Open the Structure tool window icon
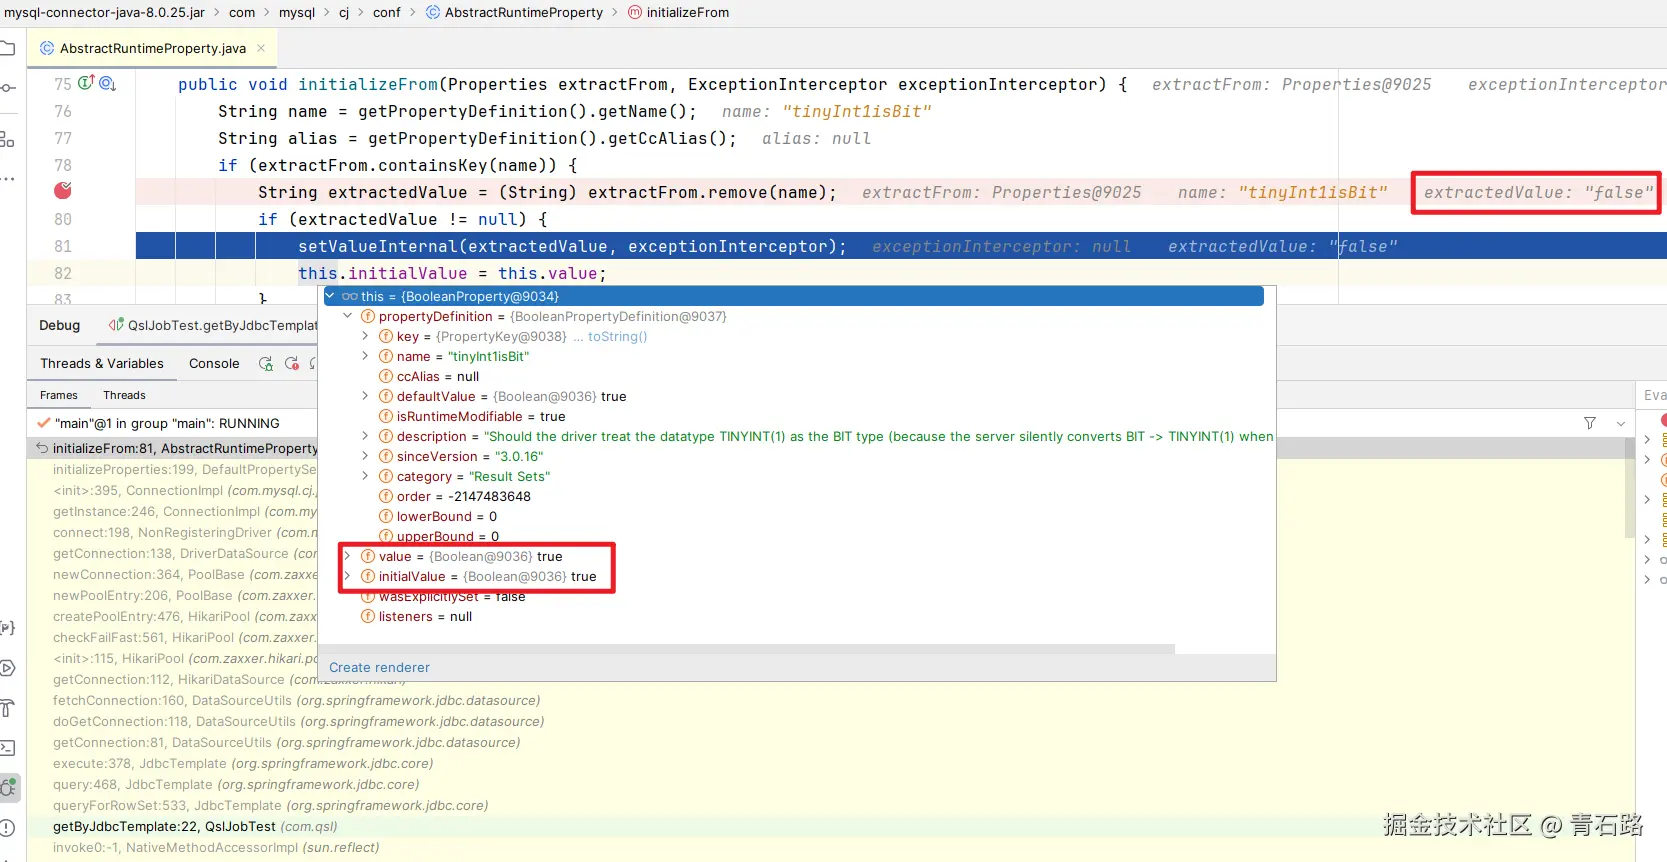Screen dimensions: 1667x862 coord(7,139)
